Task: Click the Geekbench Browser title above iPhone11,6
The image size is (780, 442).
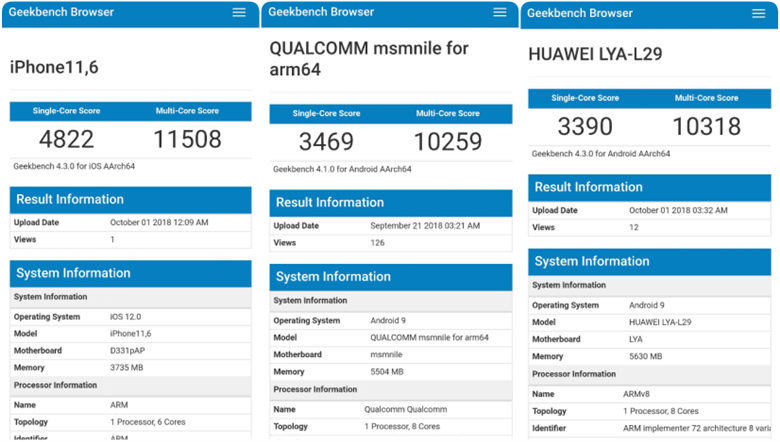Action: (x=61, y=13)
